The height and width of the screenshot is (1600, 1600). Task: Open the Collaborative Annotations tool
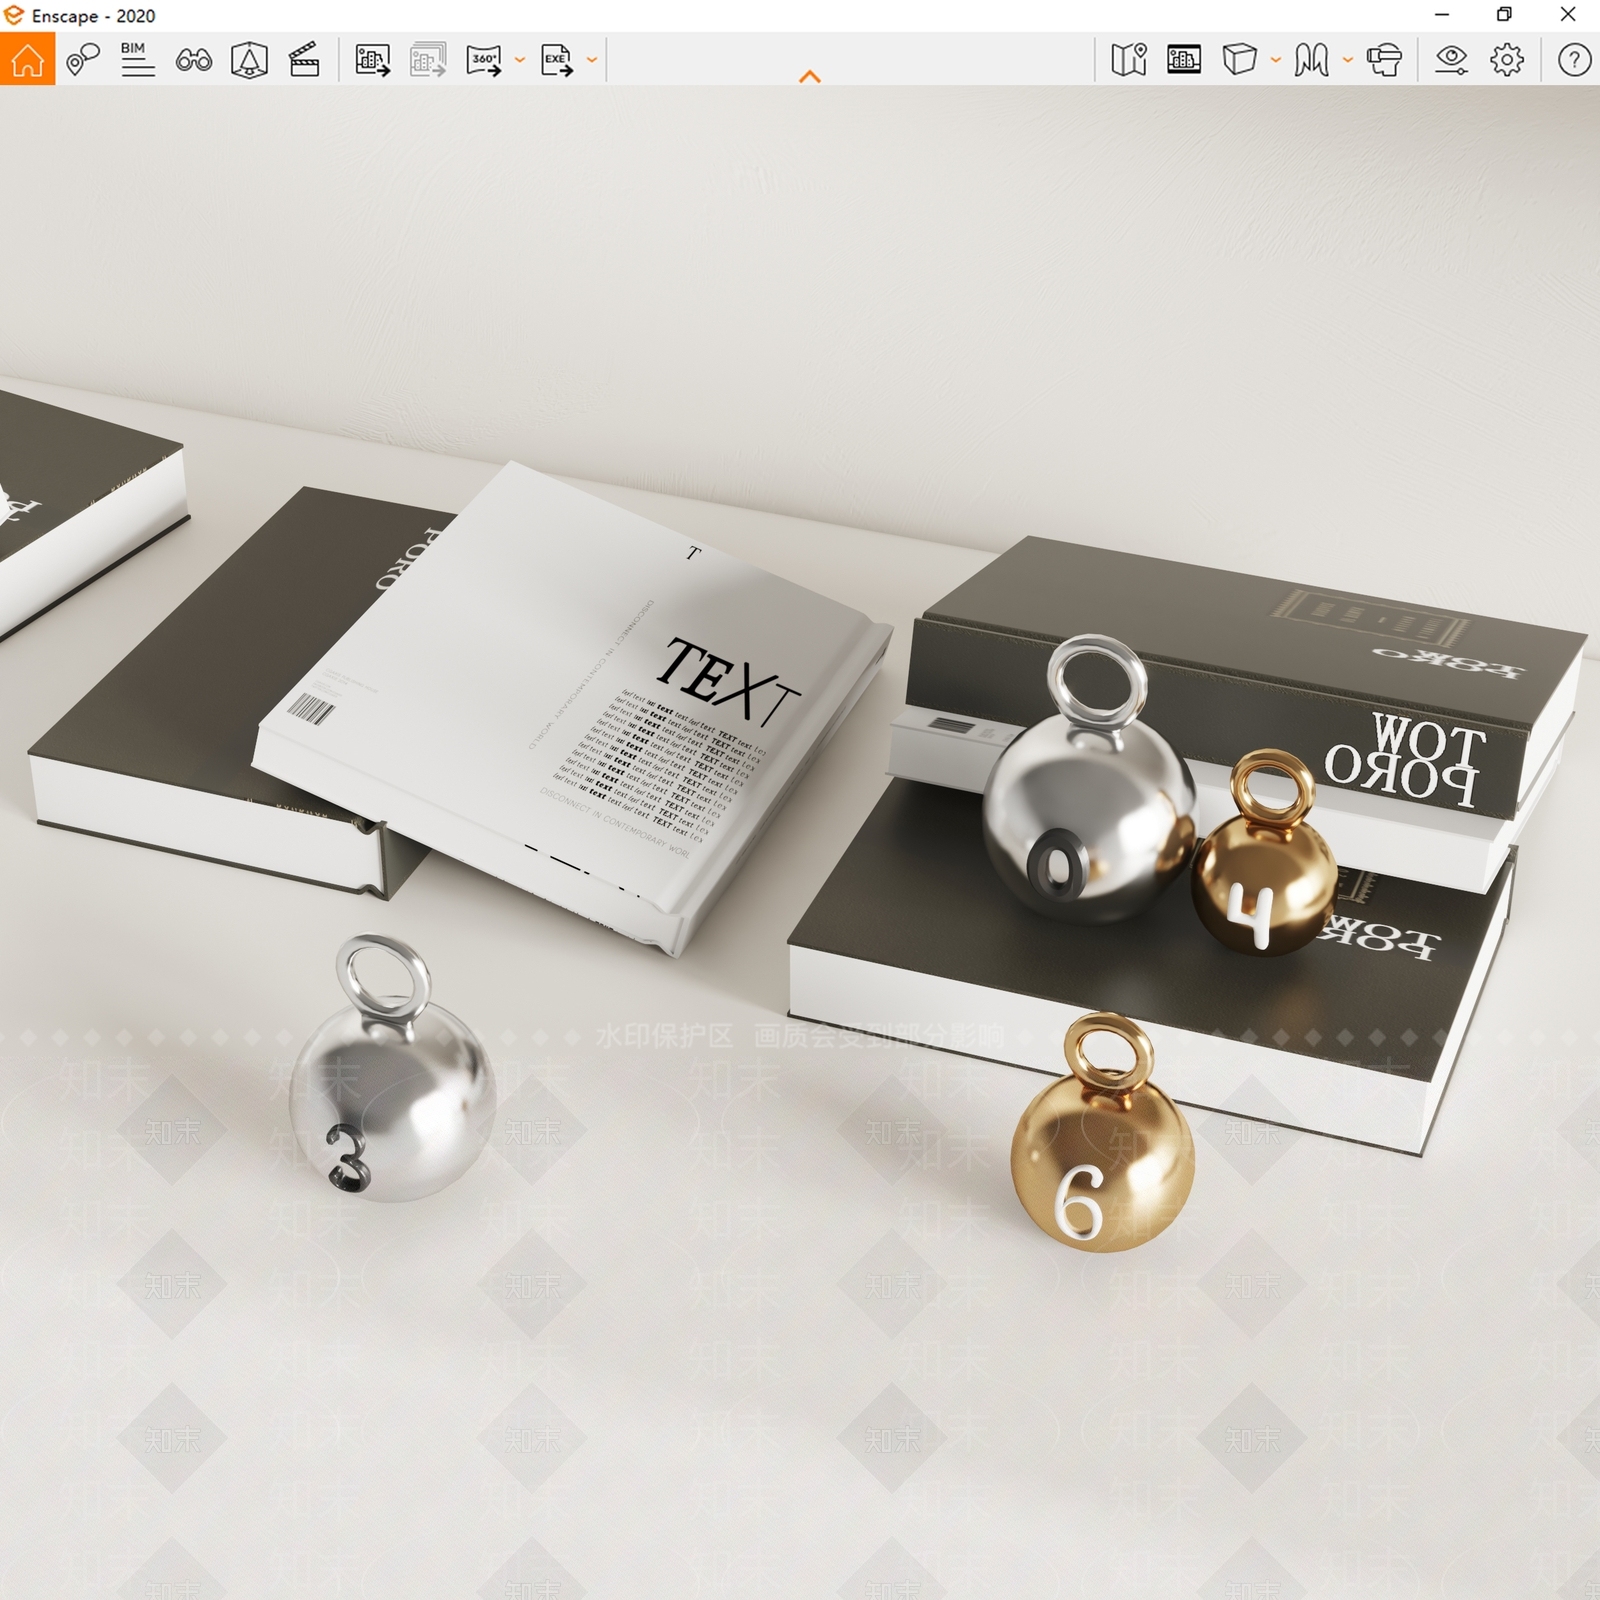click(83, 59)
